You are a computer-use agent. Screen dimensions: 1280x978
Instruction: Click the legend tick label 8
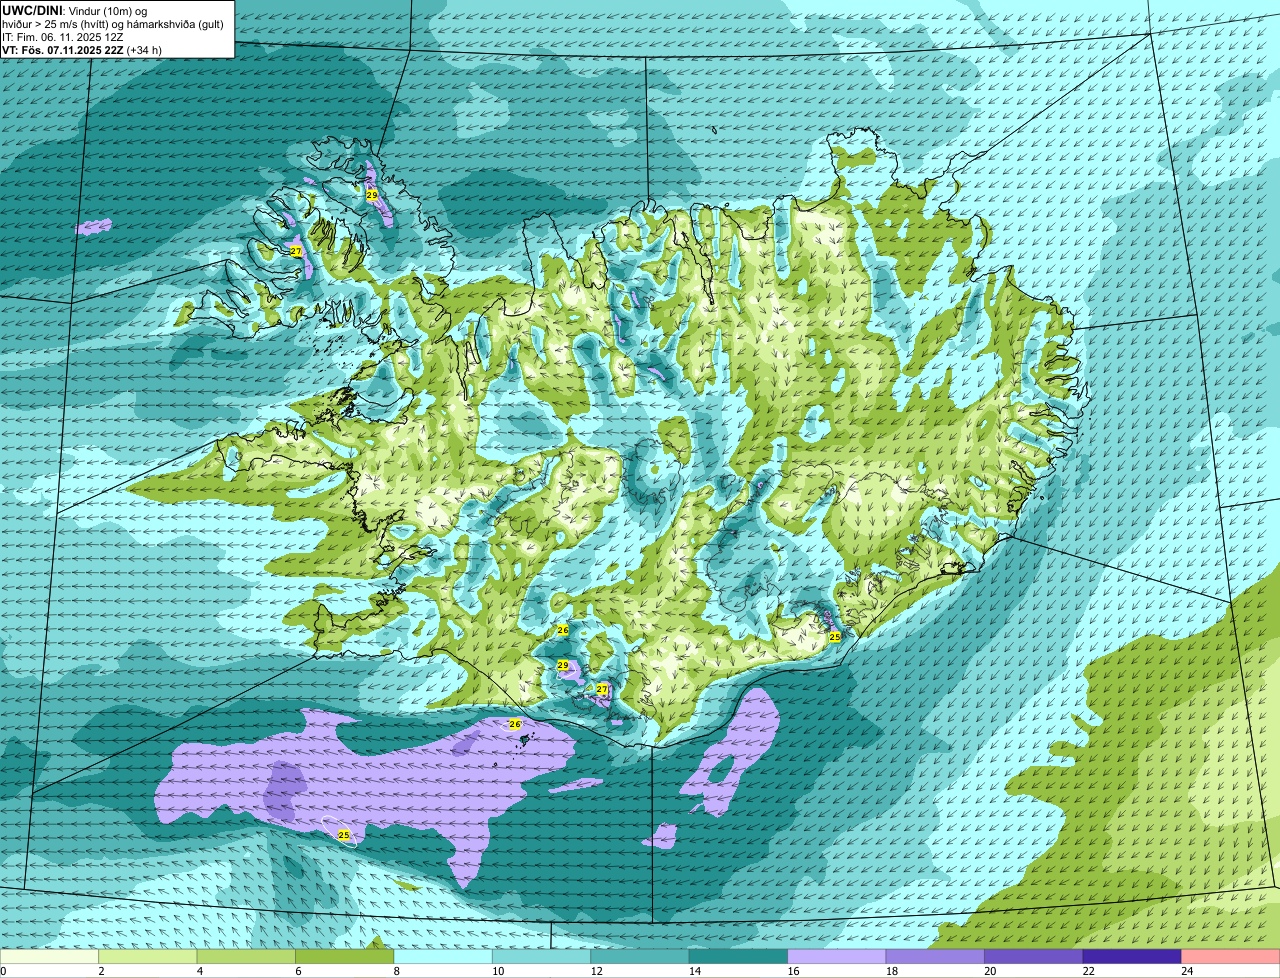pyautogui.click(x=396, y=971)
